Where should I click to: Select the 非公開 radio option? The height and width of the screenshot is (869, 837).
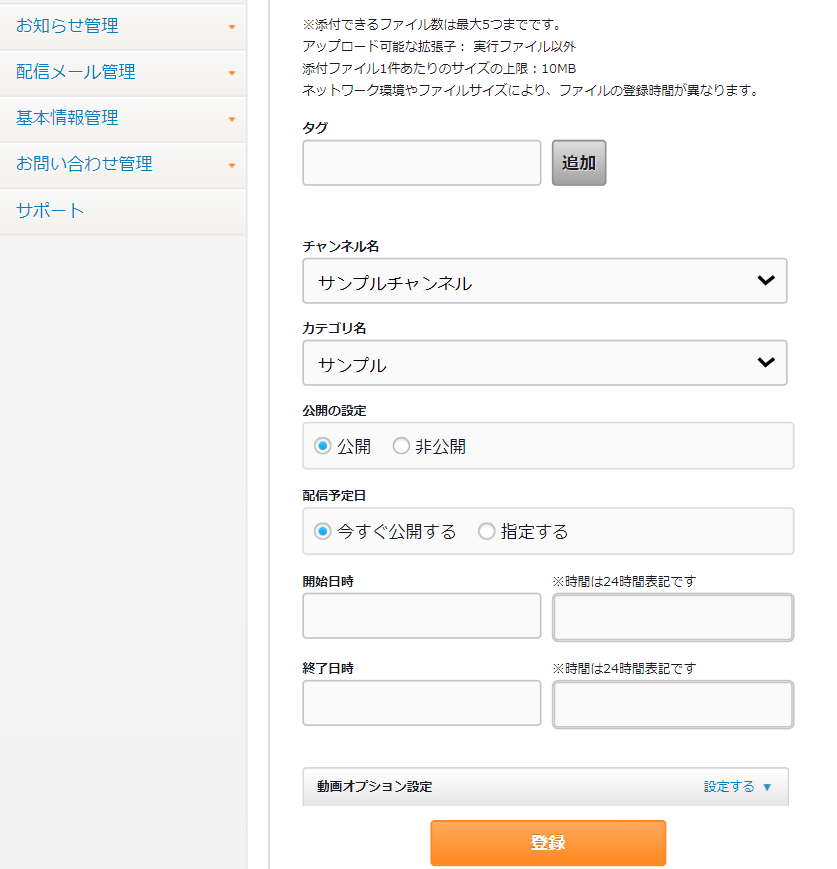pyautogui.click(x=401, y=447)
